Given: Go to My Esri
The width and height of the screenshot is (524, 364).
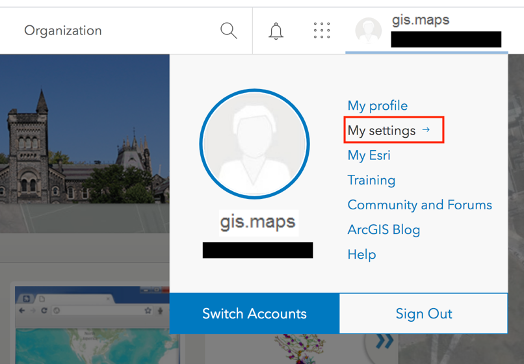Looking at the screenshot, I should coord(369,155).
